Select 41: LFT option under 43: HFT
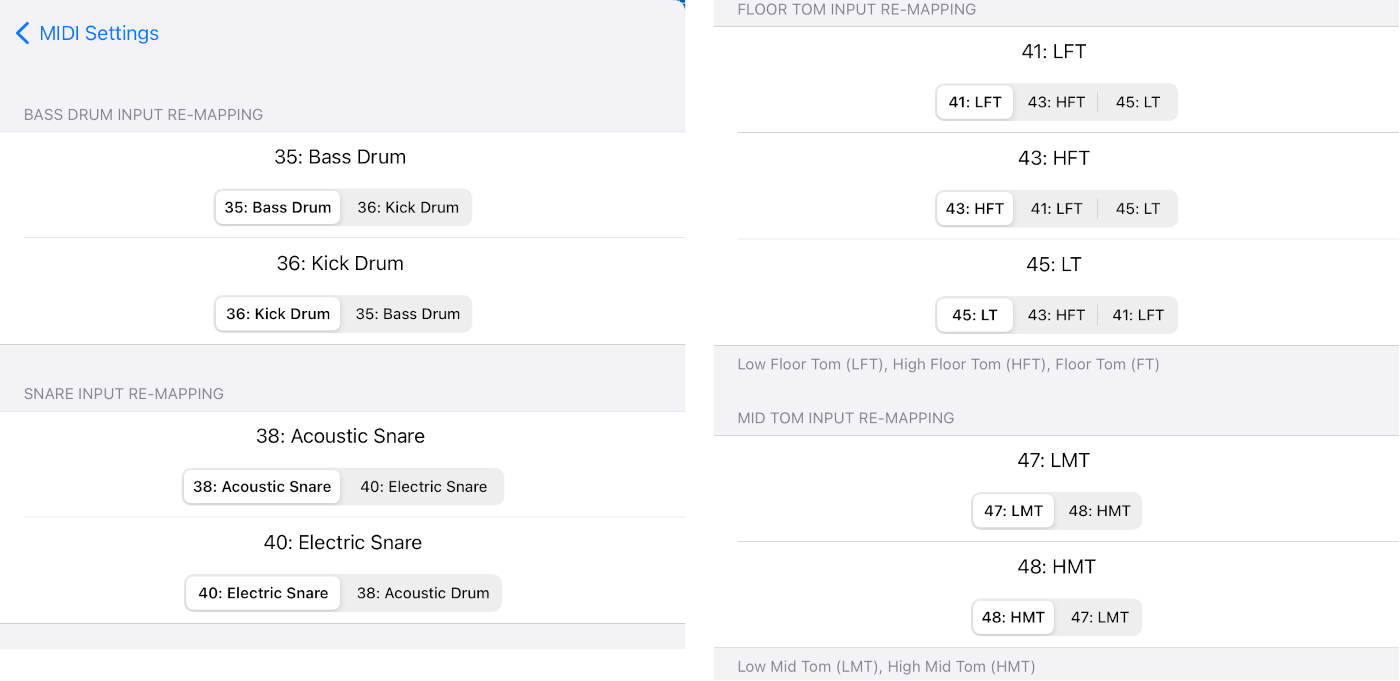The width and height of the screenshot is (1400, 681). tap(1056, 209)
